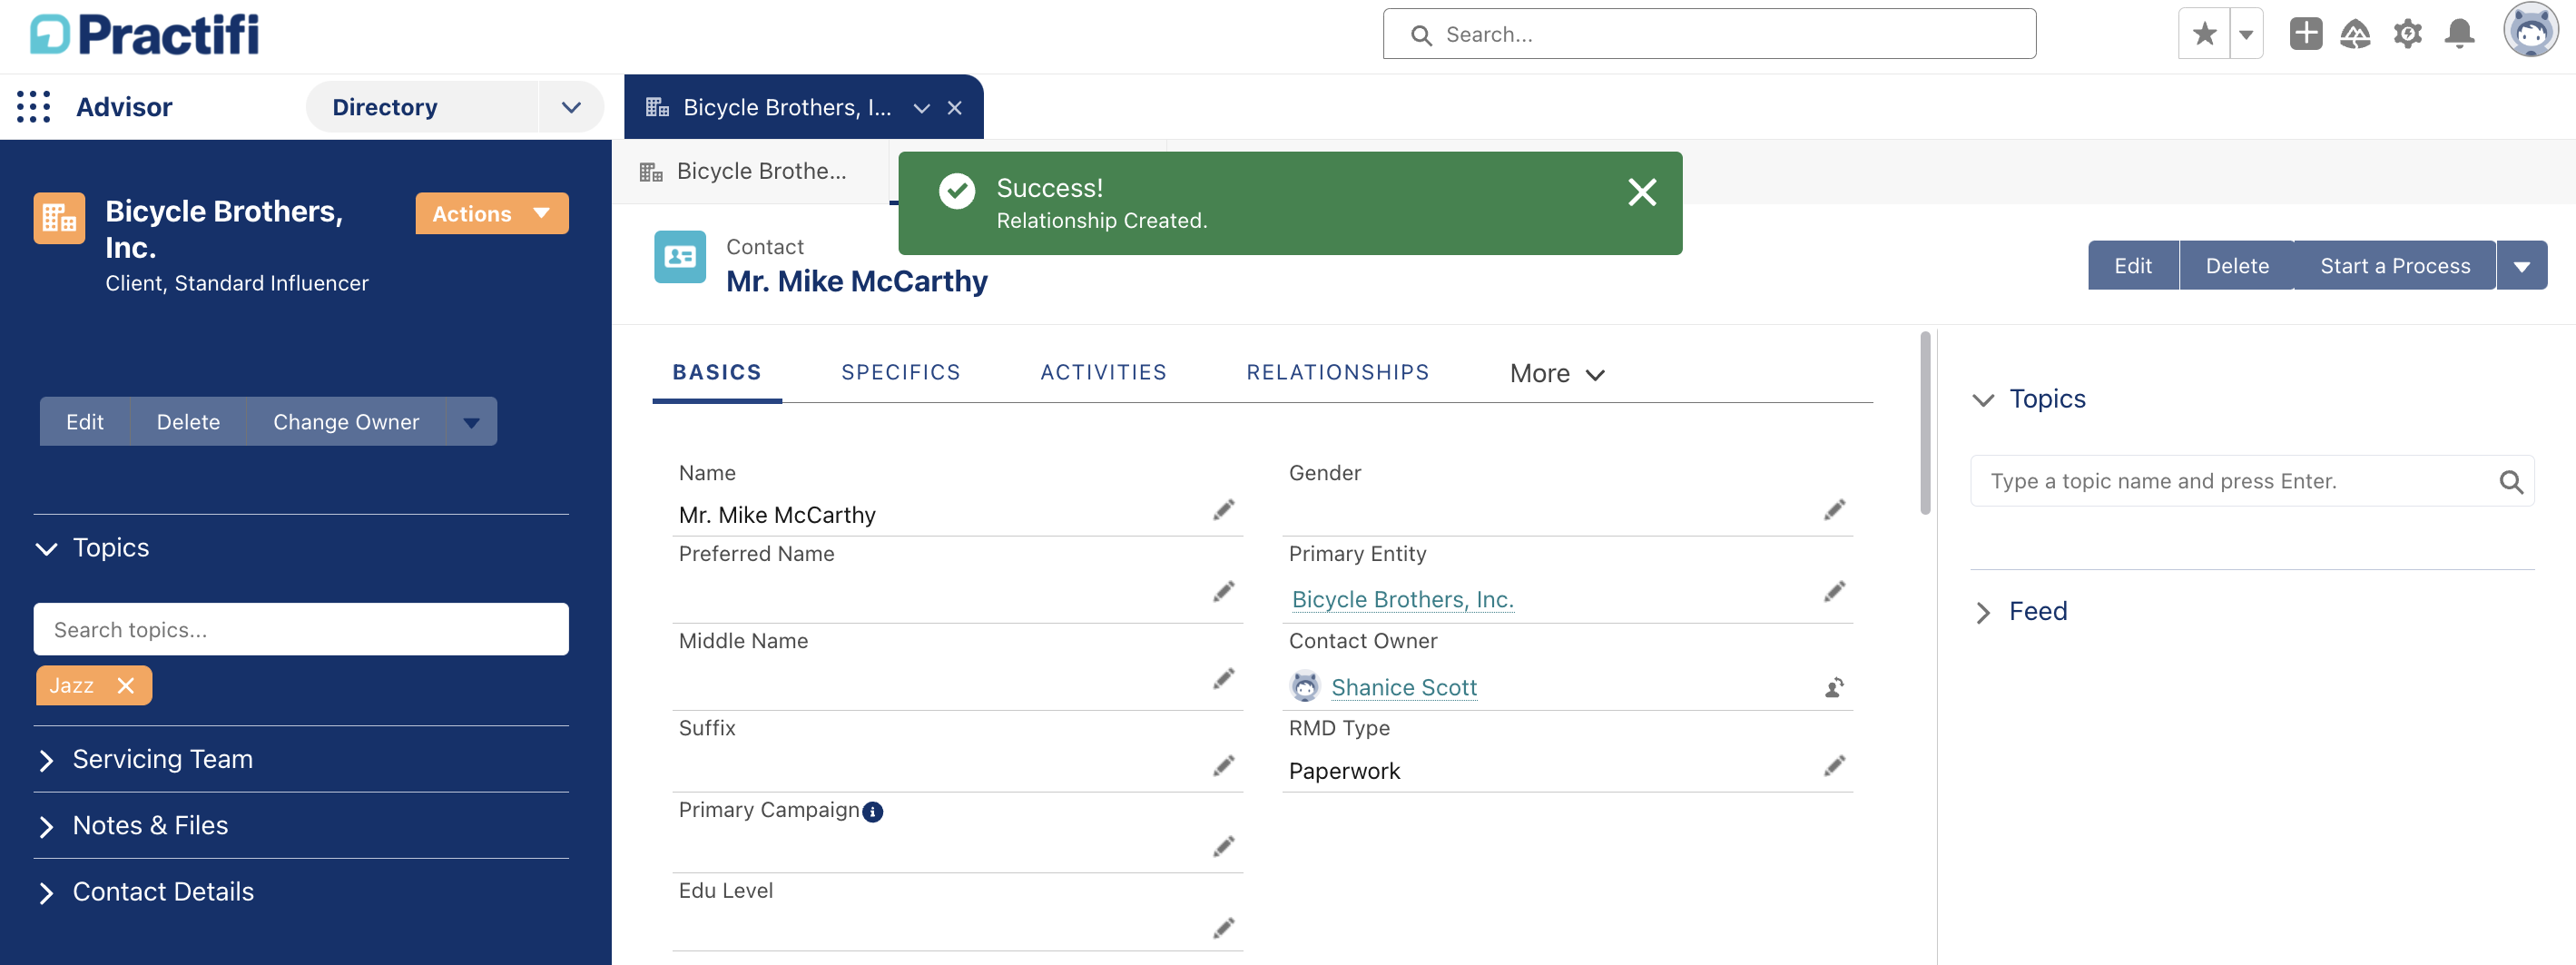Image resolution: width=2576 pixels, height=965 pixels.
Task: Switch to SPECIFICS tab
Action: 900,372
